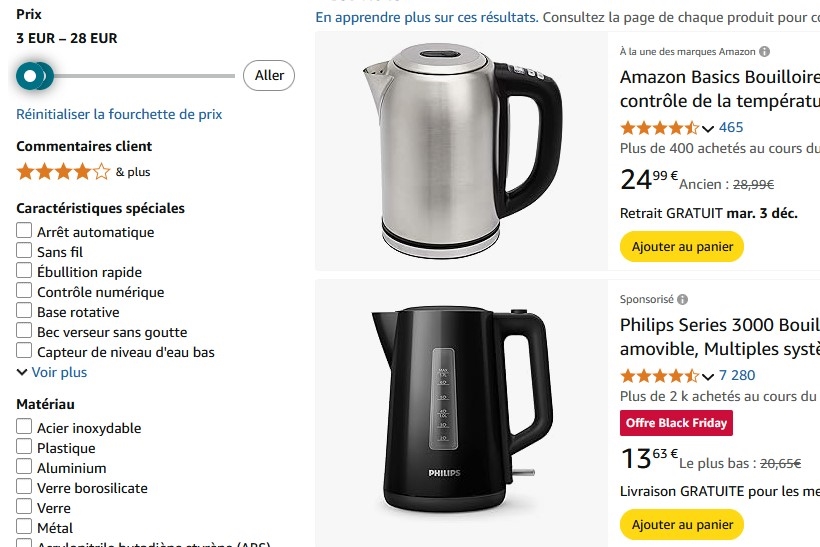
Task: Open the black Philips kettle image
Action: 461,410
